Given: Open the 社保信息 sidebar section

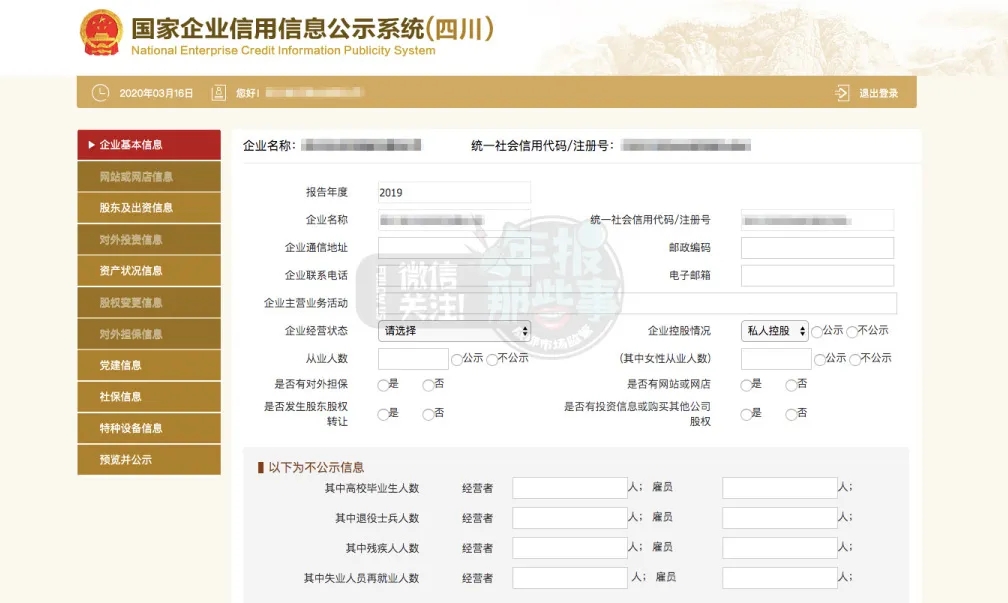Looking at the screenshot, I should [149, 397].
